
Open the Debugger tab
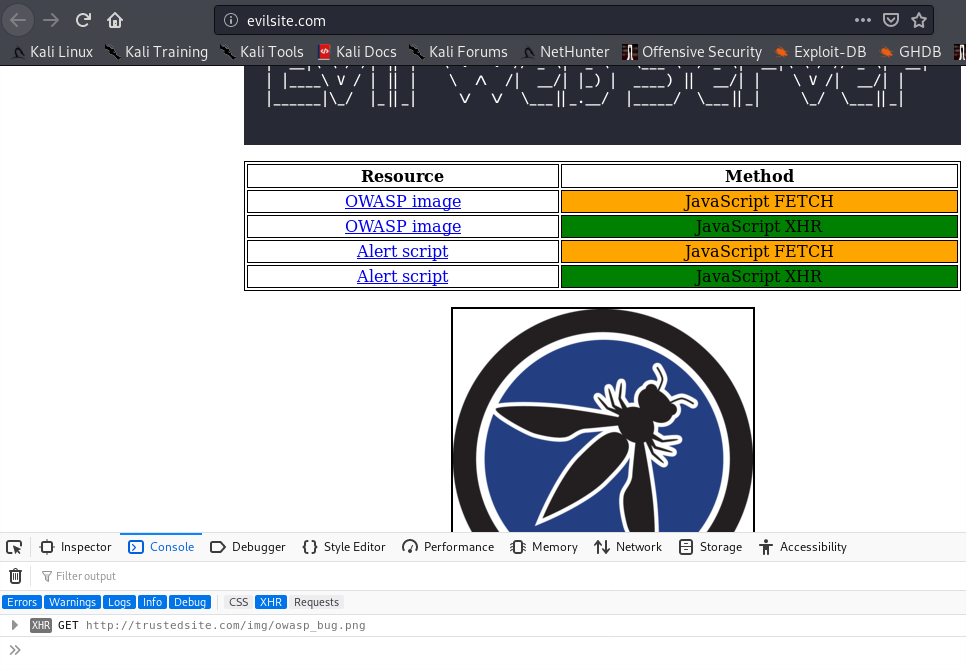tap(248, 547)
